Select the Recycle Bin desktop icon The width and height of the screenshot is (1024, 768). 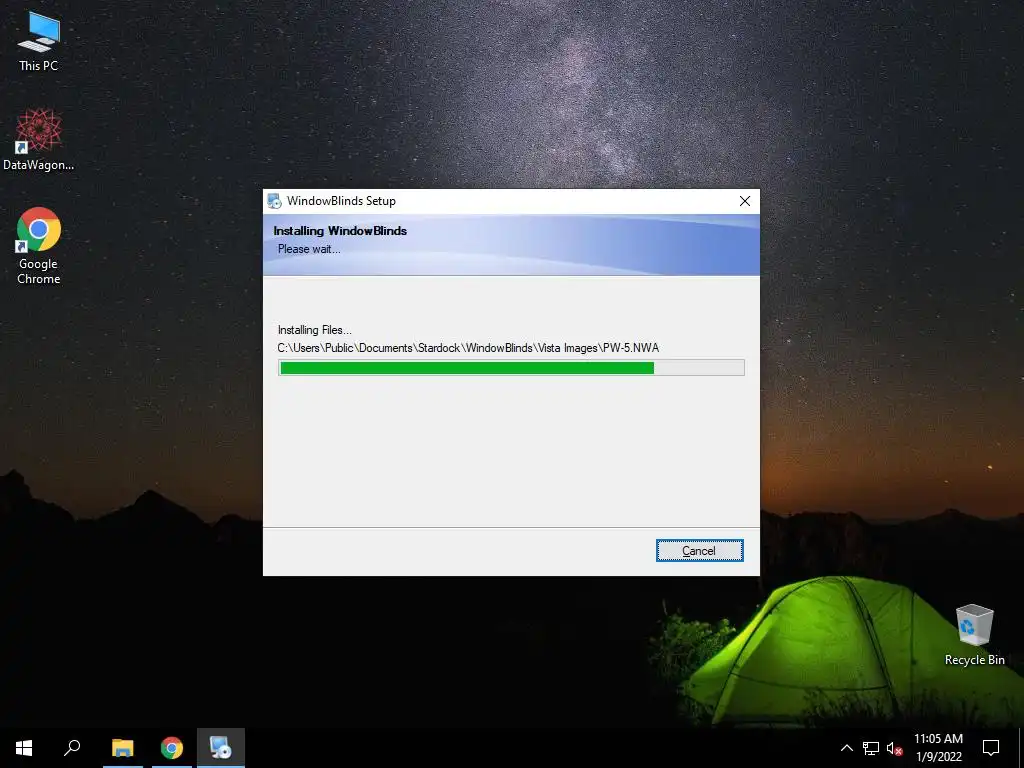pyautogui.click(x=974, y=635)
